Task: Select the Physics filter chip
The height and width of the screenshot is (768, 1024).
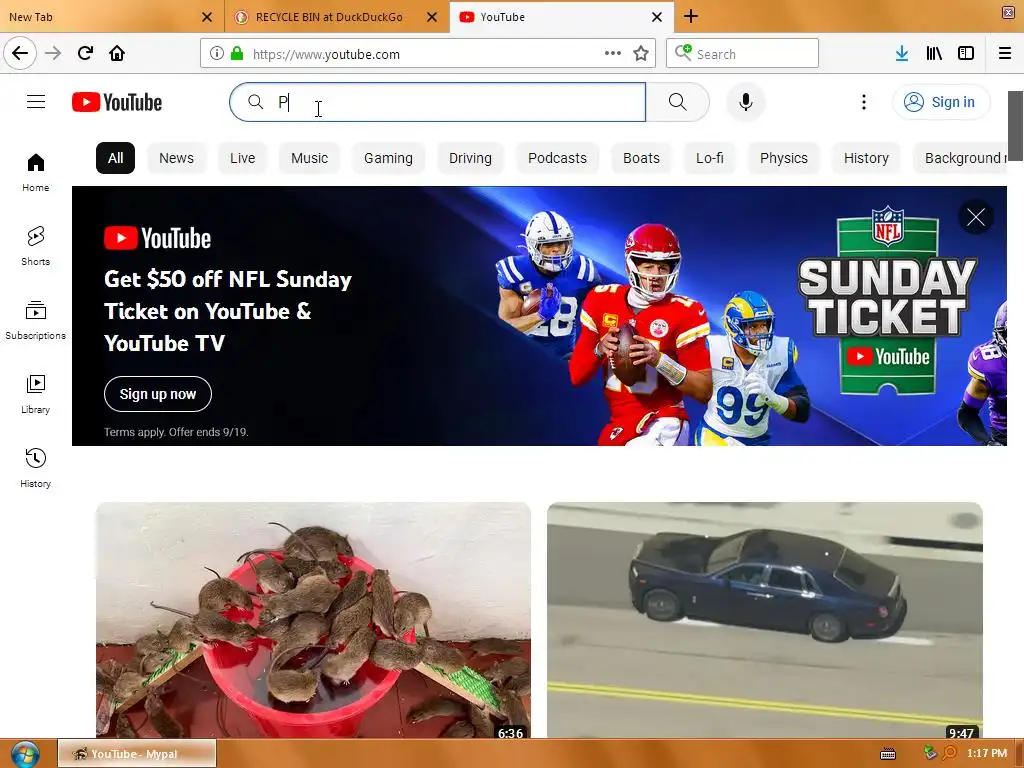Action: (x=784, y=158)
